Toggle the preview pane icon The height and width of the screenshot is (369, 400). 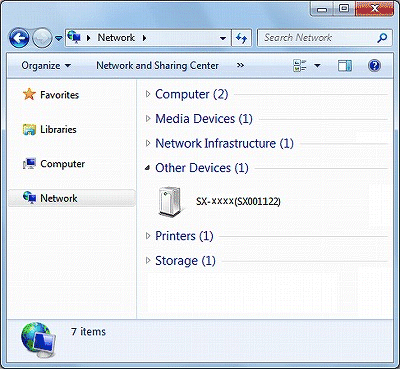tap(344, 66)
